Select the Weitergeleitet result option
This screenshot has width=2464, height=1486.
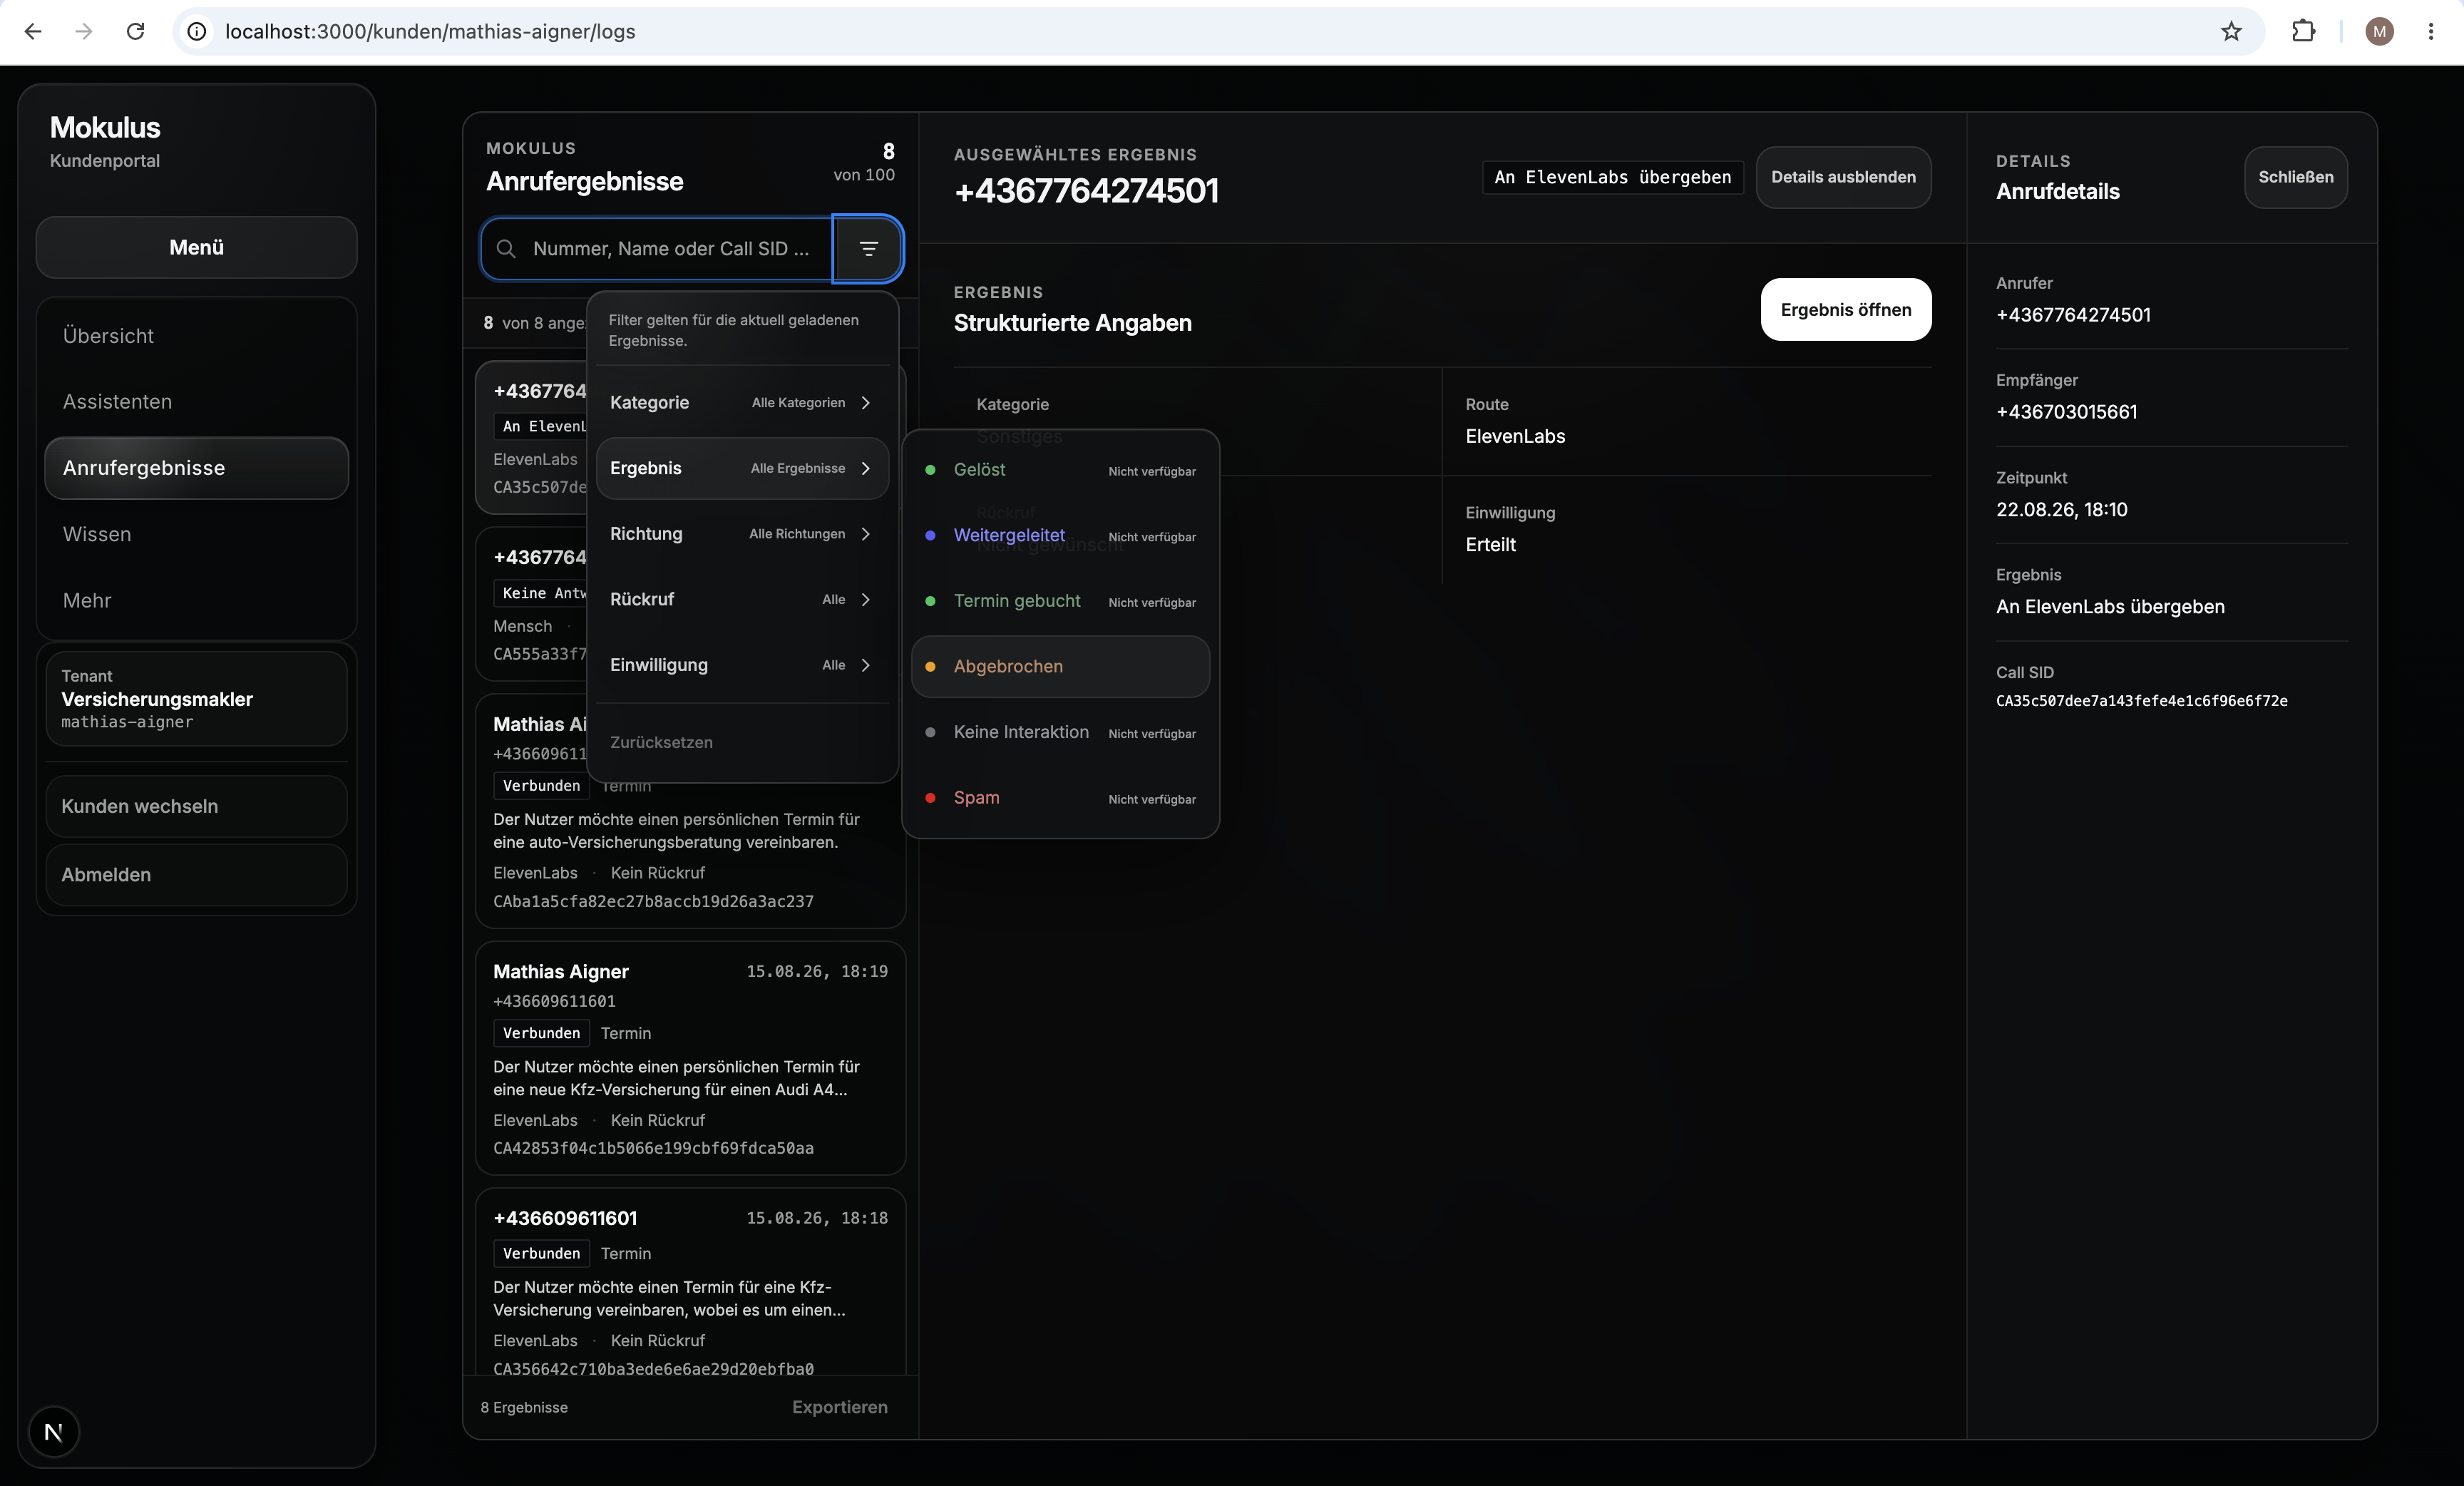[1060, 535]
